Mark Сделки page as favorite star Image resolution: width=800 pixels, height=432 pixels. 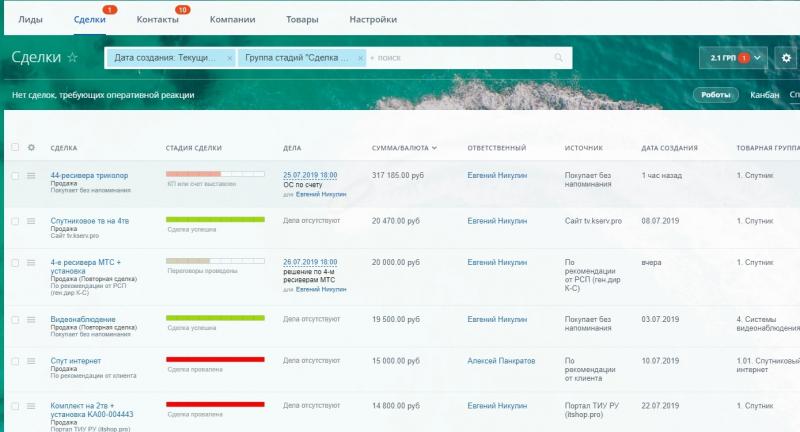tap(72, 58)
